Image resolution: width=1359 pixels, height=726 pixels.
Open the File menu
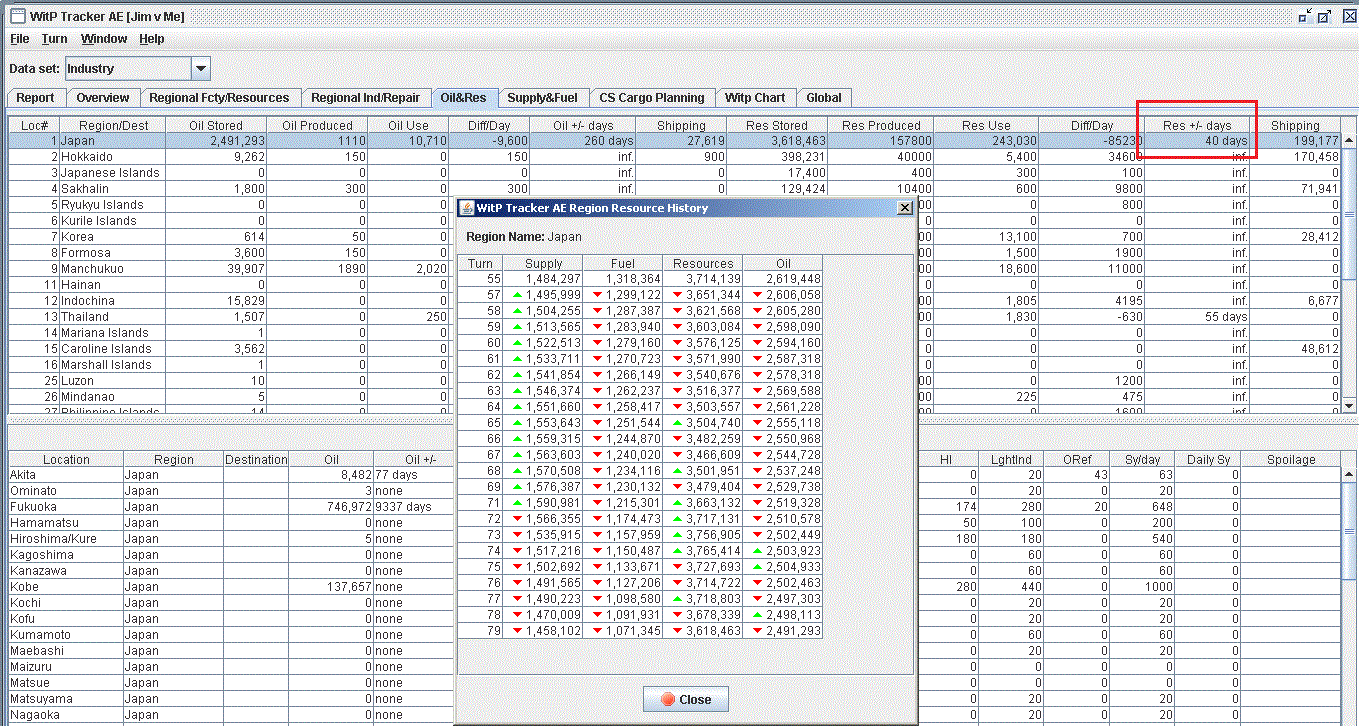[x=20, y=39]
